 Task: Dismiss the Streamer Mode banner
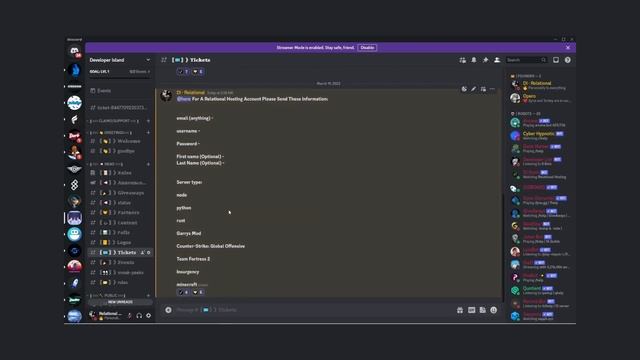point(568,48)
